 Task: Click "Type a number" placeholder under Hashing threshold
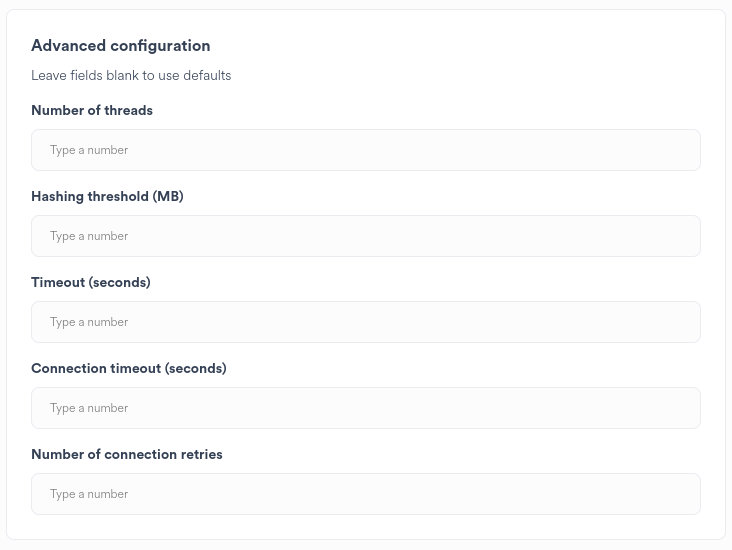(89, 236)
